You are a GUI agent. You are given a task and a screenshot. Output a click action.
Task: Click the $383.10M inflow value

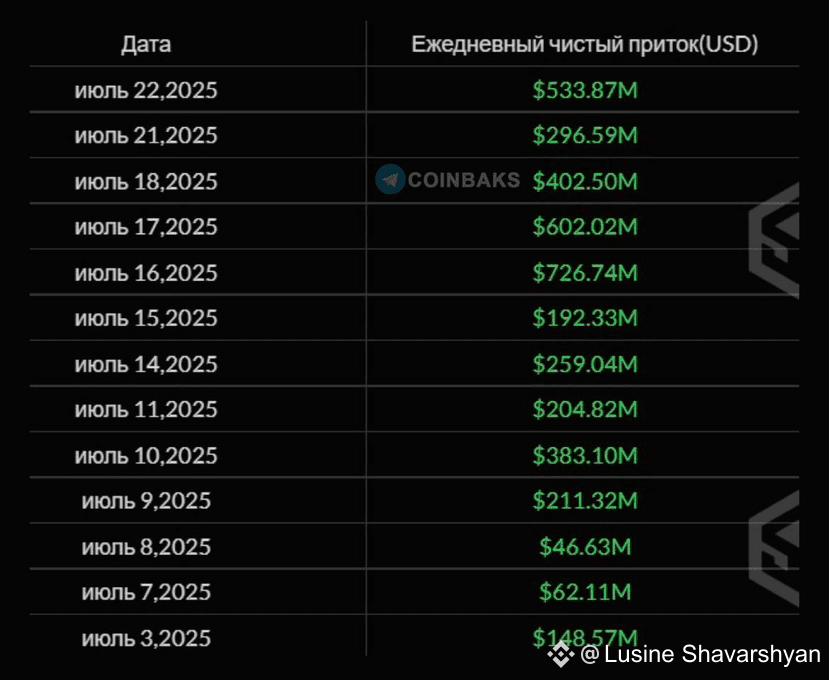(585, 455)
